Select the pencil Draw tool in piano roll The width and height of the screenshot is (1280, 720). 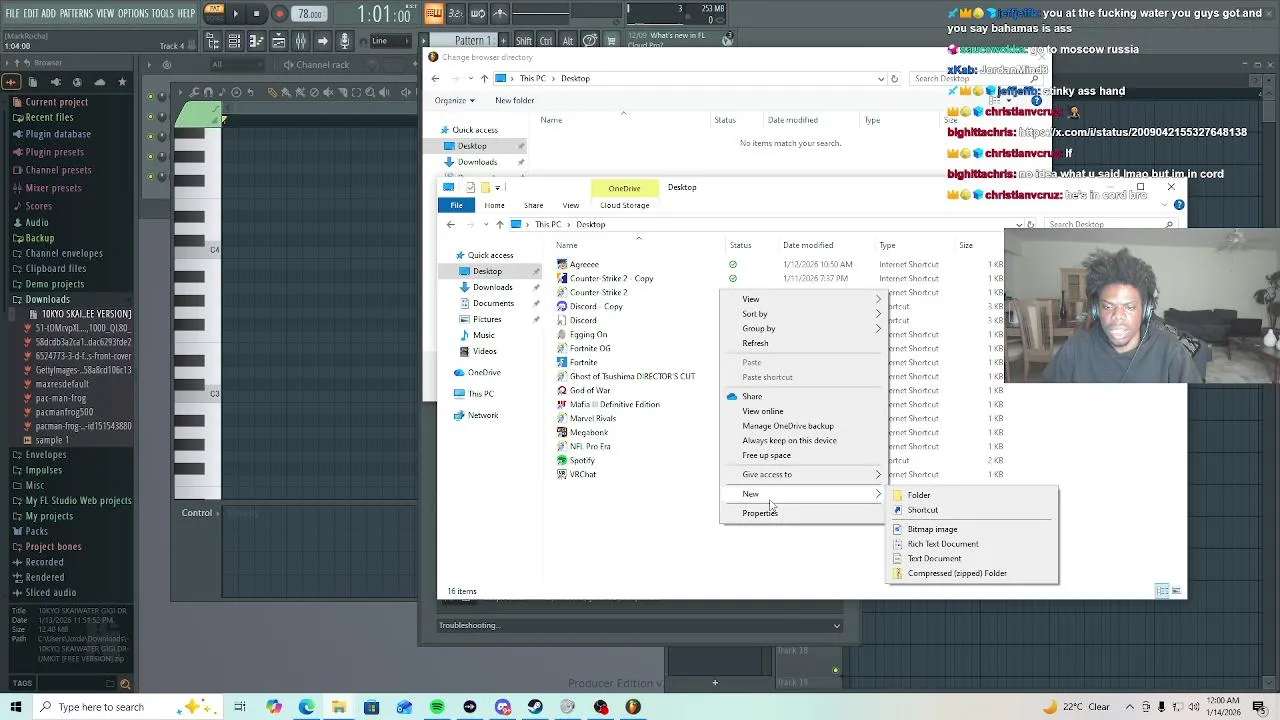(x=272, y=92)
